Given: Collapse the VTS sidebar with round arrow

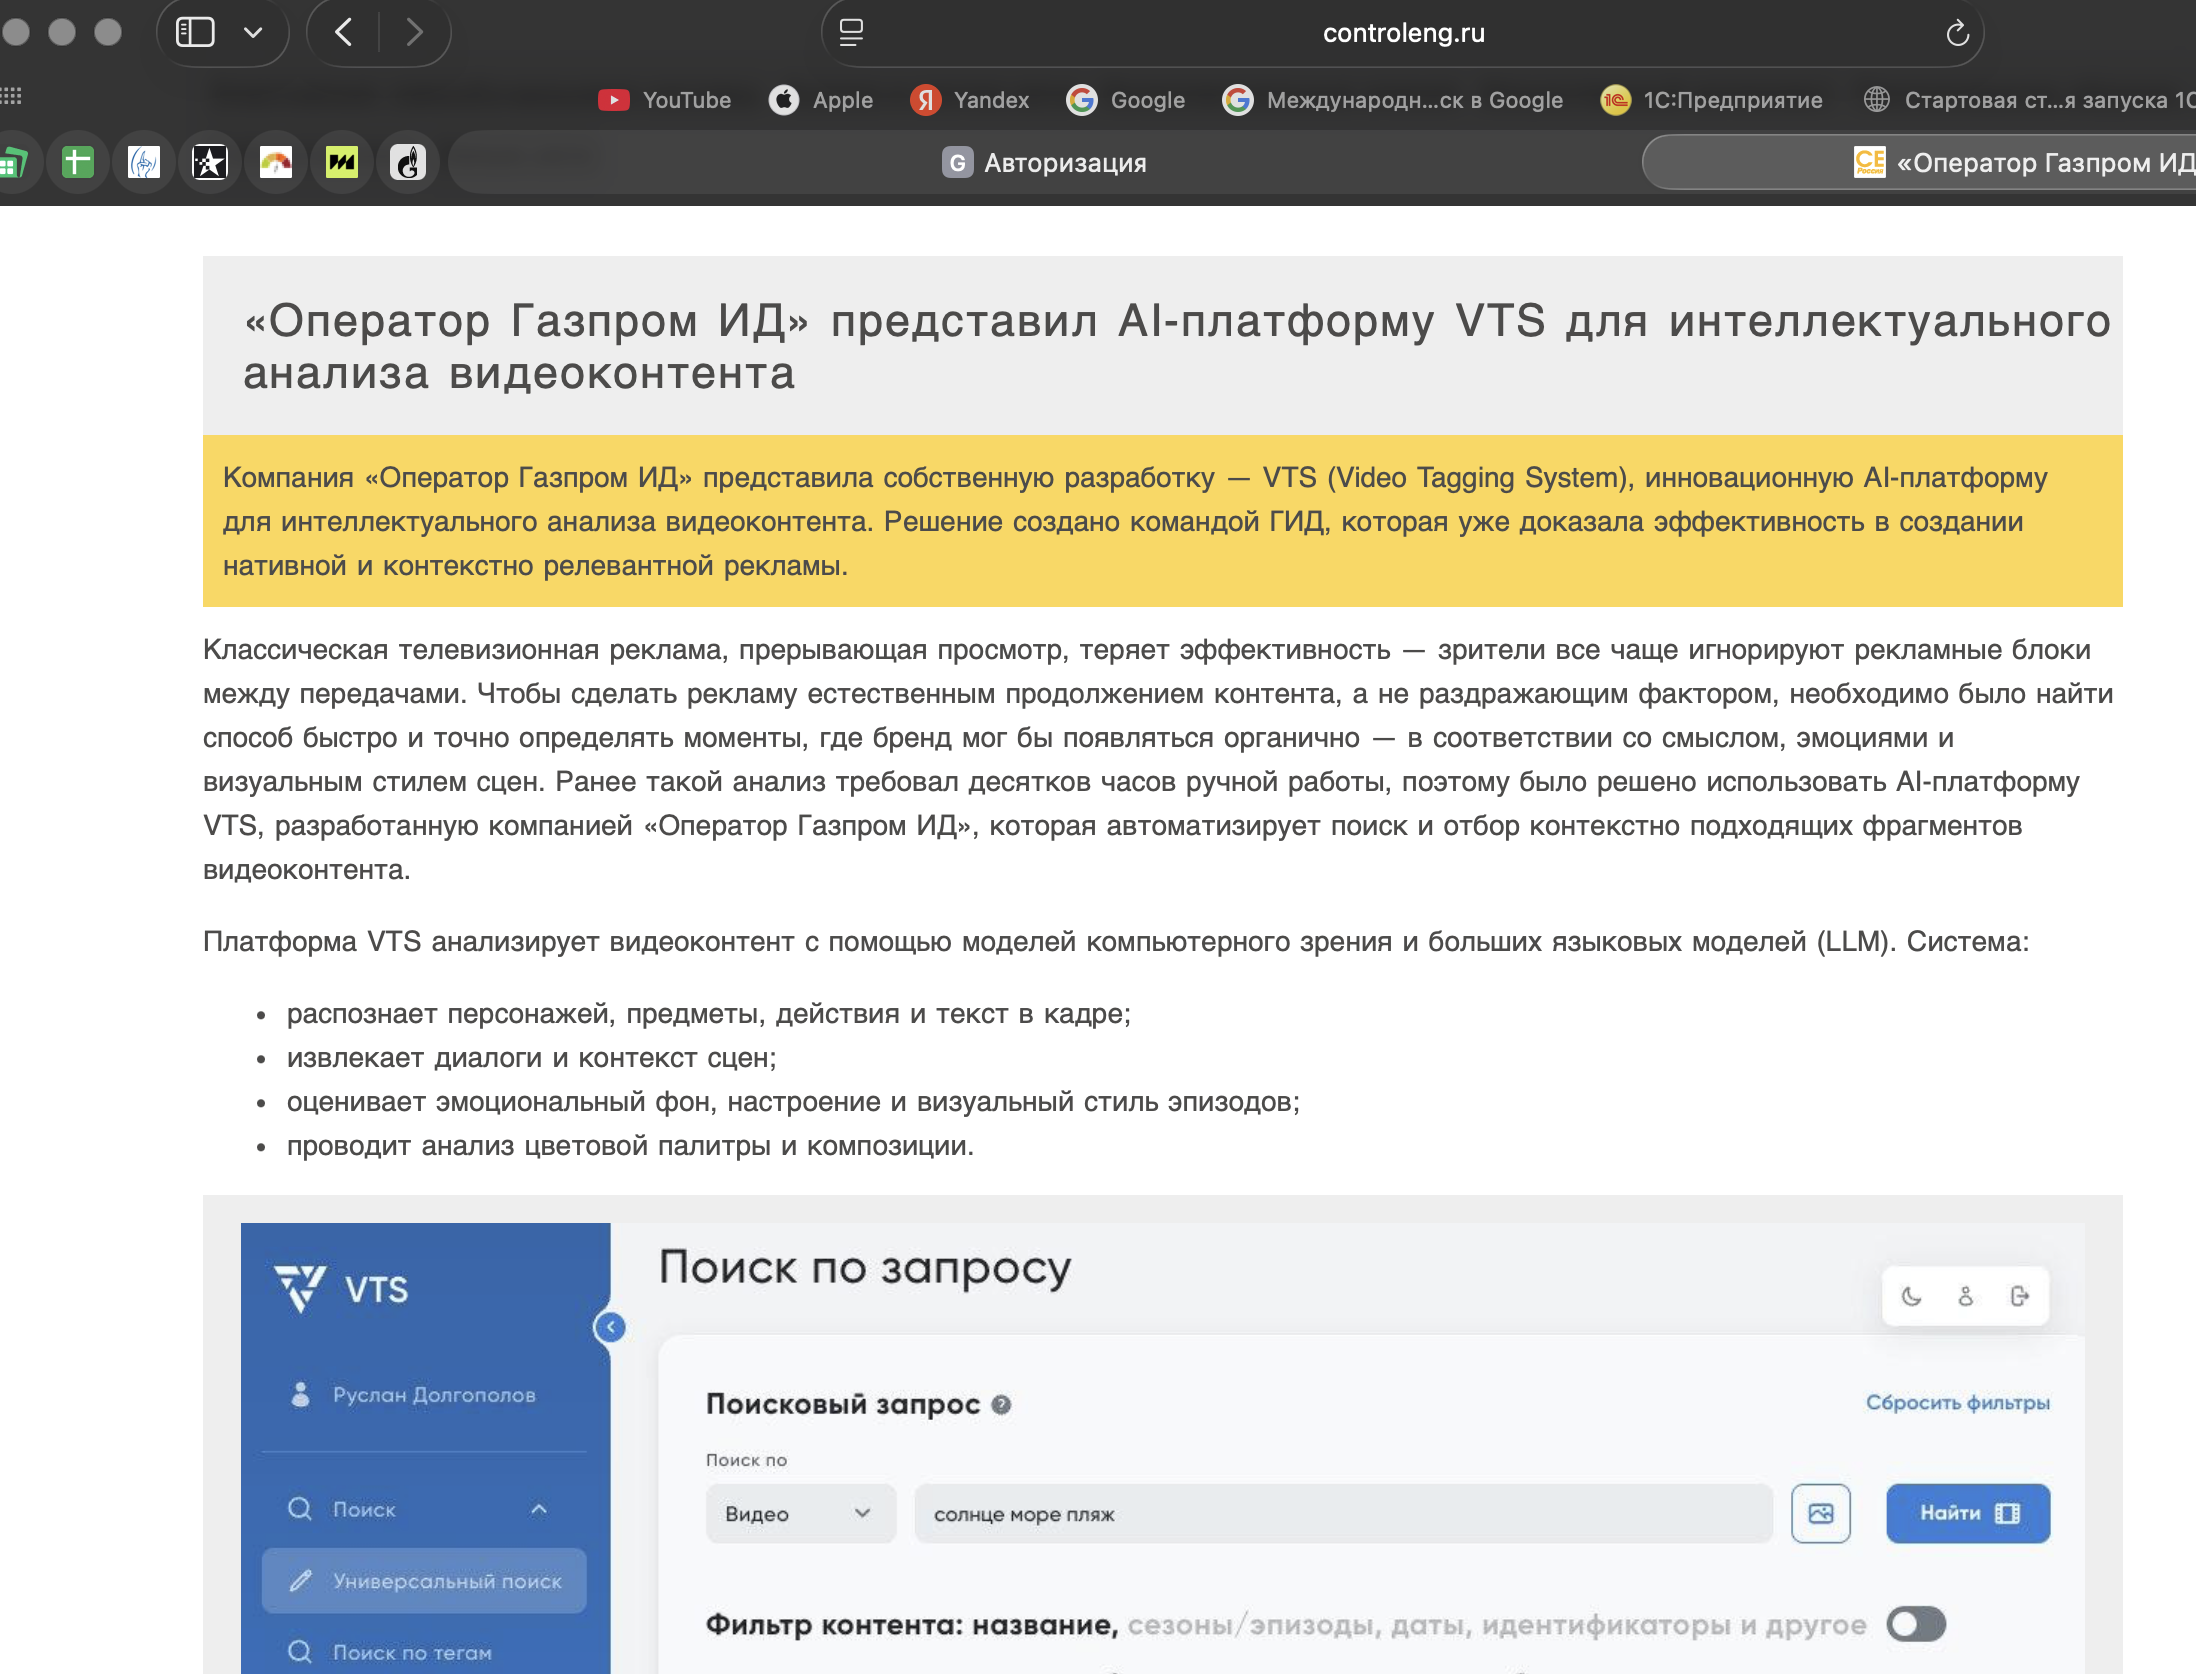Looking at the screenshot, I should pyautogui.click(x=609, y=1327).
